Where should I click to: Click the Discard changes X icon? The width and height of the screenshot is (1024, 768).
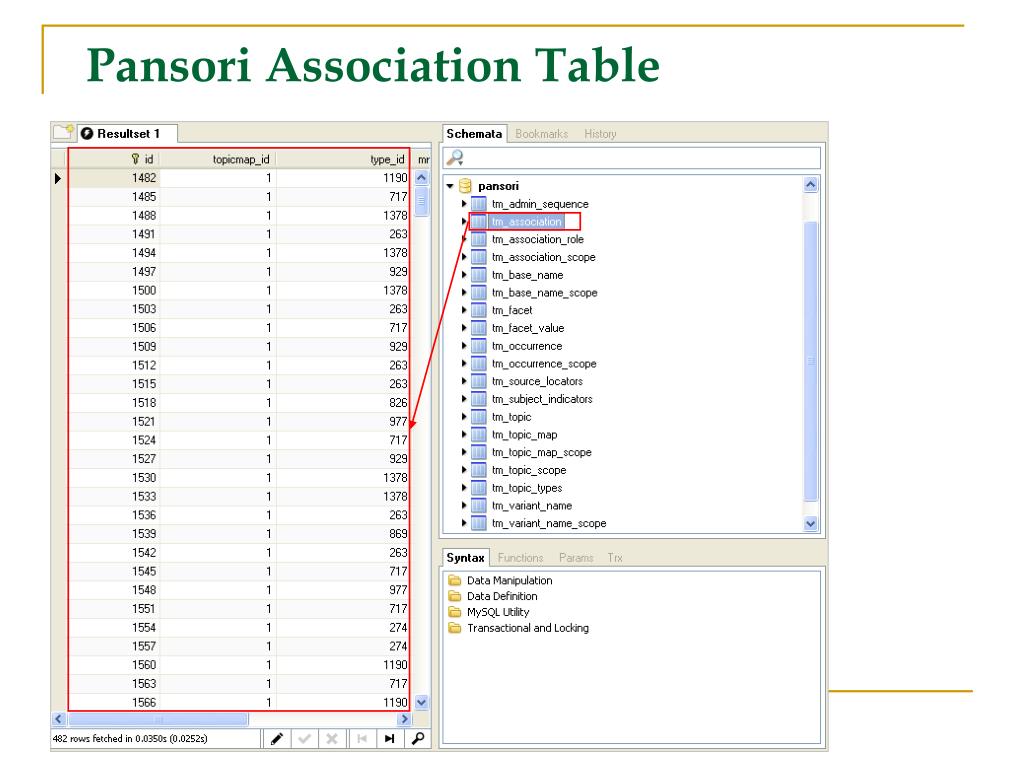click(332, 739)
